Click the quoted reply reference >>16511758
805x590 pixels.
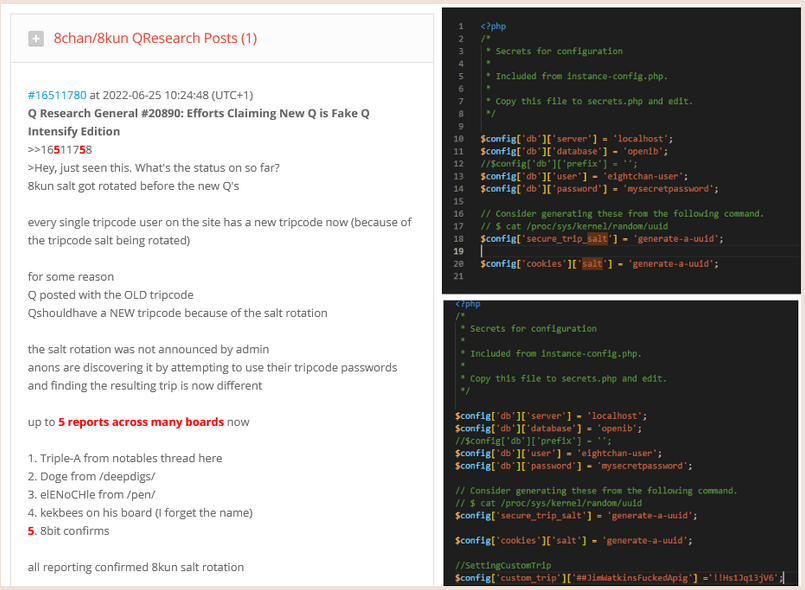tap(60, 149)
